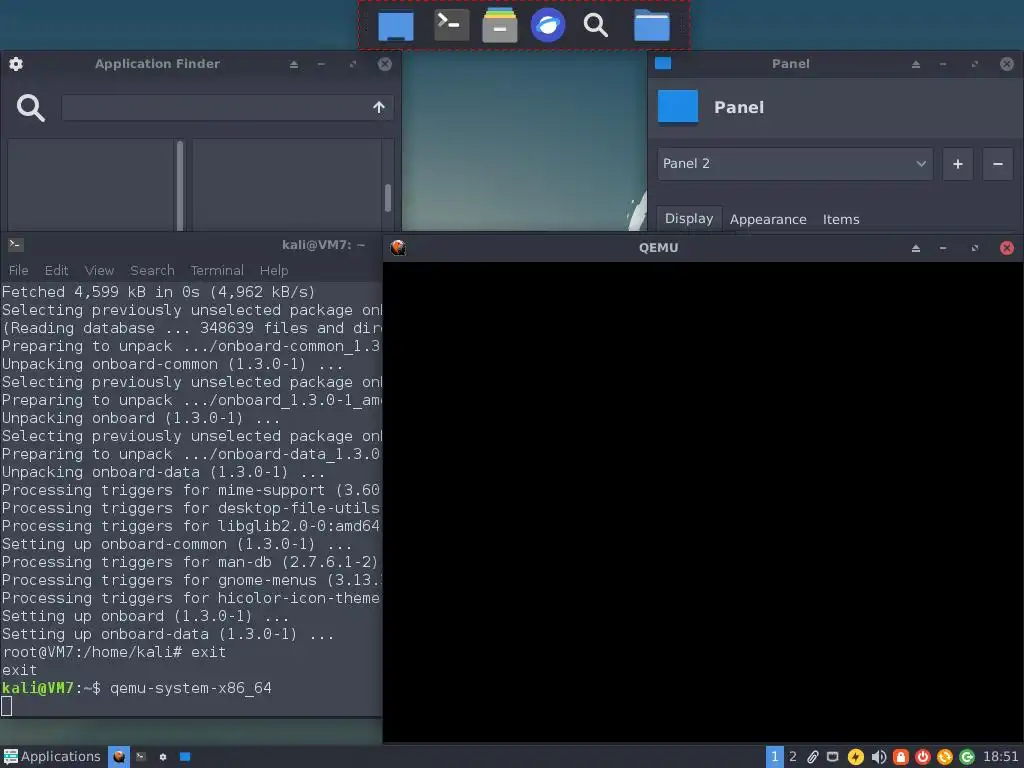The image size is (1024, 768).
Task: Select the Panel preferences taskbar button
Action: (x=185, y=757)
